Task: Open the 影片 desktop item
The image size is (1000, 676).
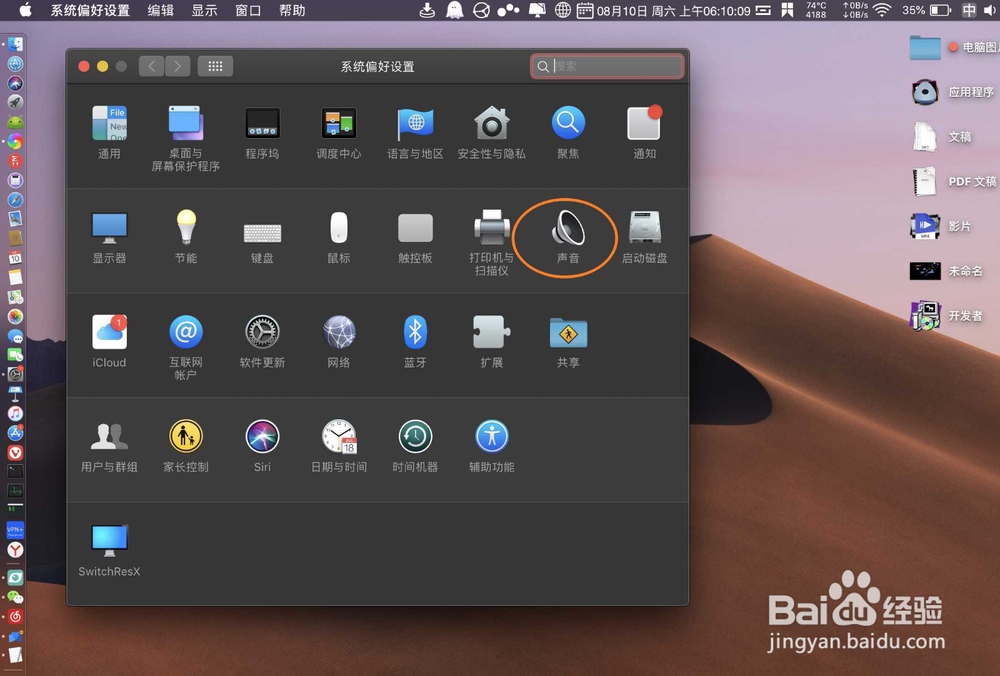Action: (941, 226)
